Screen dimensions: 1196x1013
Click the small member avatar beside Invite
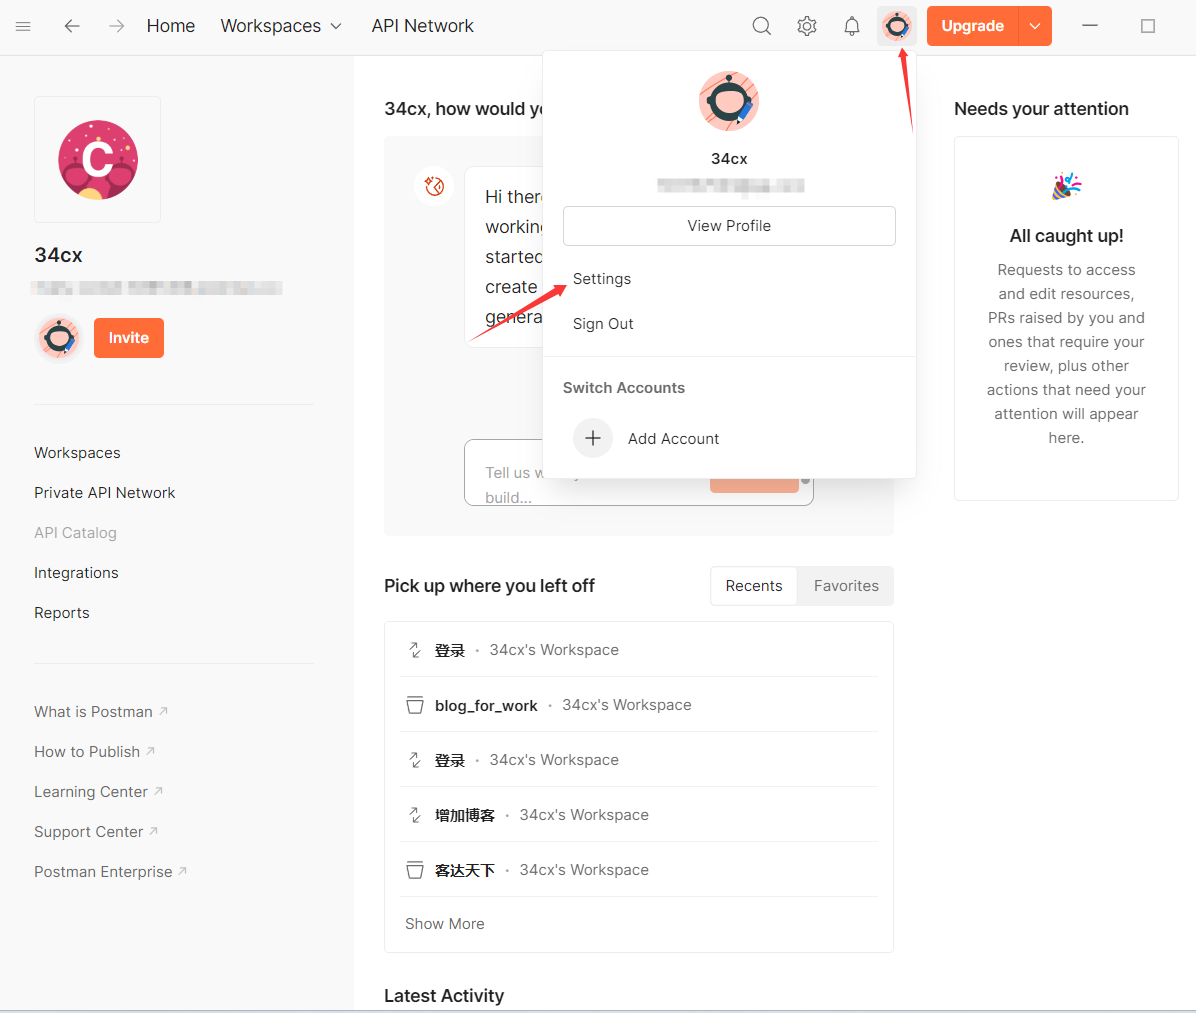coord(59,338)
